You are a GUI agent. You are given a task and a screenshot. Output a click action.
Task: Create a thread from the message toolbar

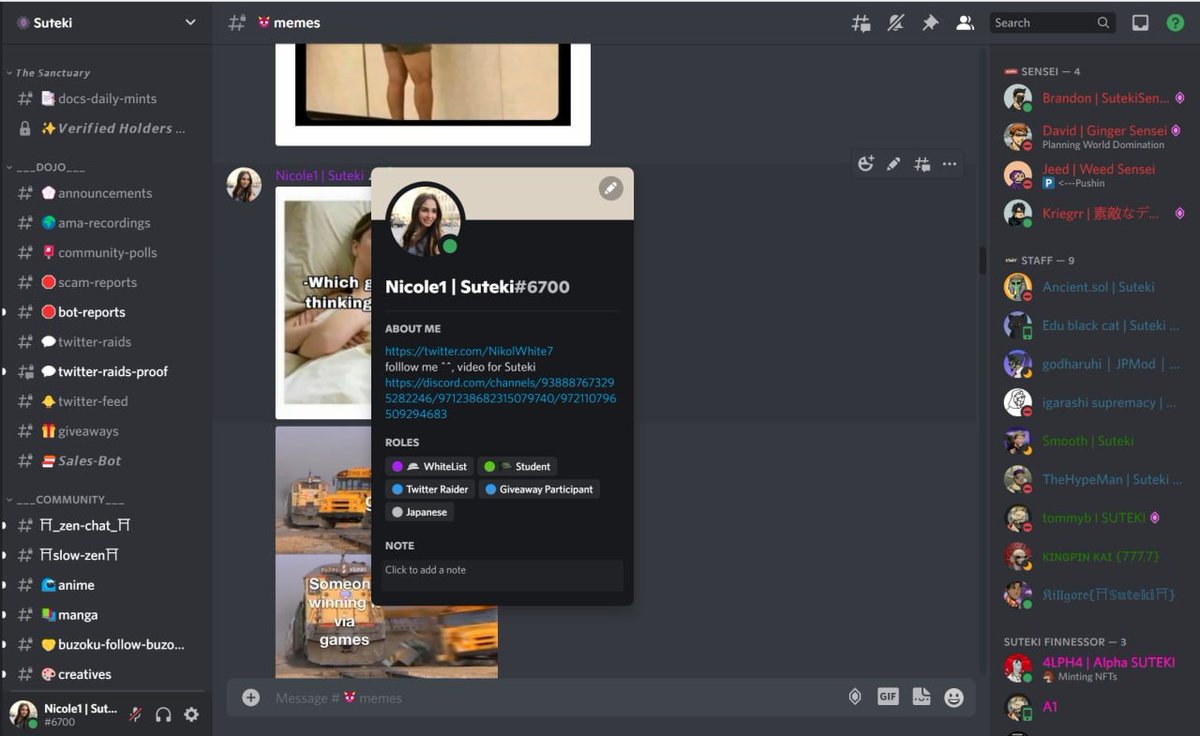tap(921, 164)
